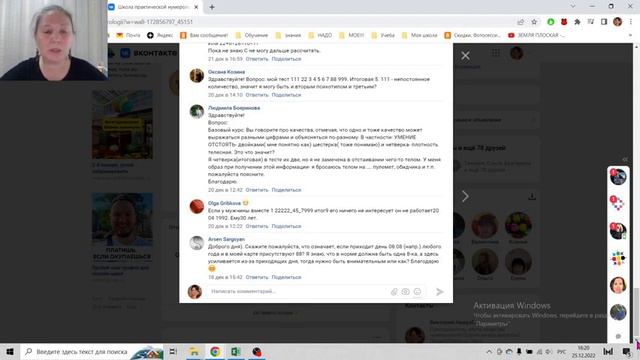Viewport: 640px width, 360px height.
Task: Go to next item with right chevron
Action: 465,196
